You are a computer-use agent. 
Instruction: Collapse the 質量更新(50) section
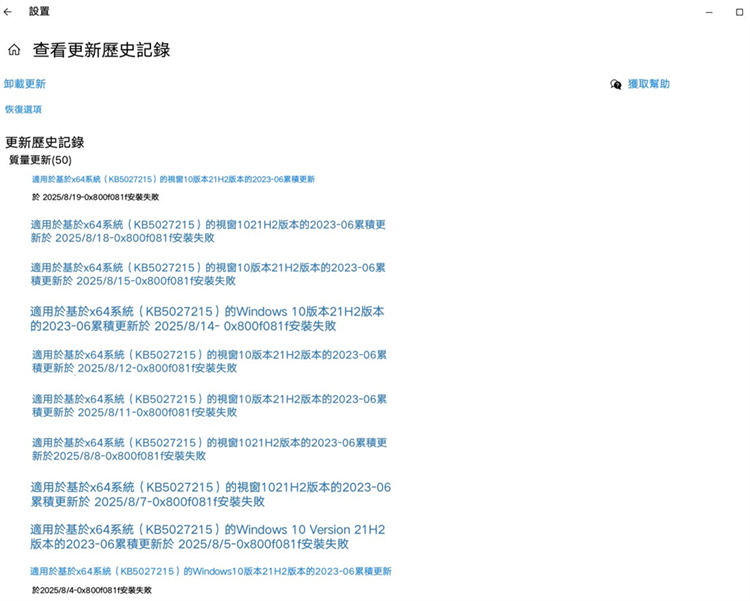click(40, 160)
